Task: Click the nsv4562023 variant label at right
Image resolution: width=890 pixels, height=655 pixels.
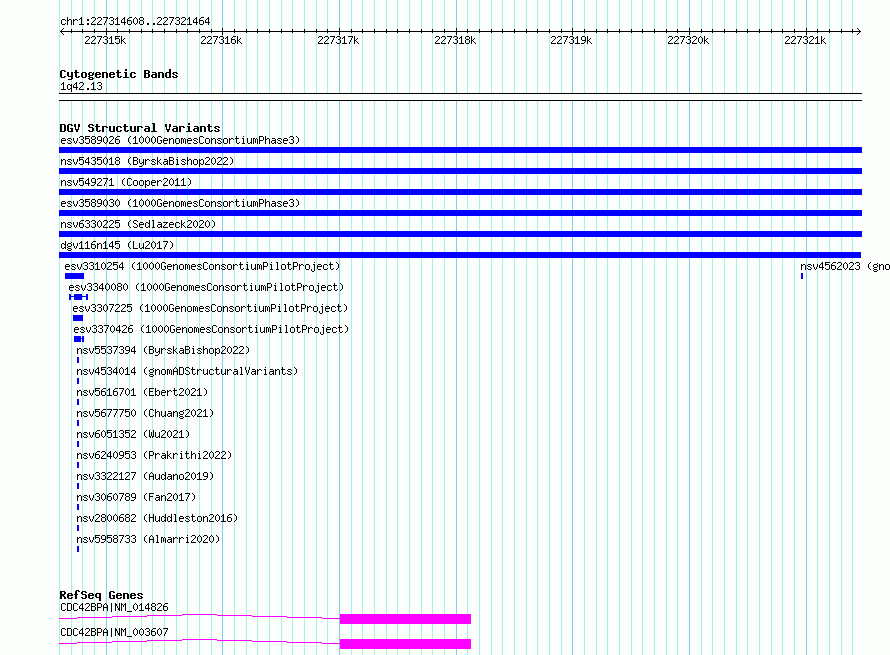Action: [845, 266]
